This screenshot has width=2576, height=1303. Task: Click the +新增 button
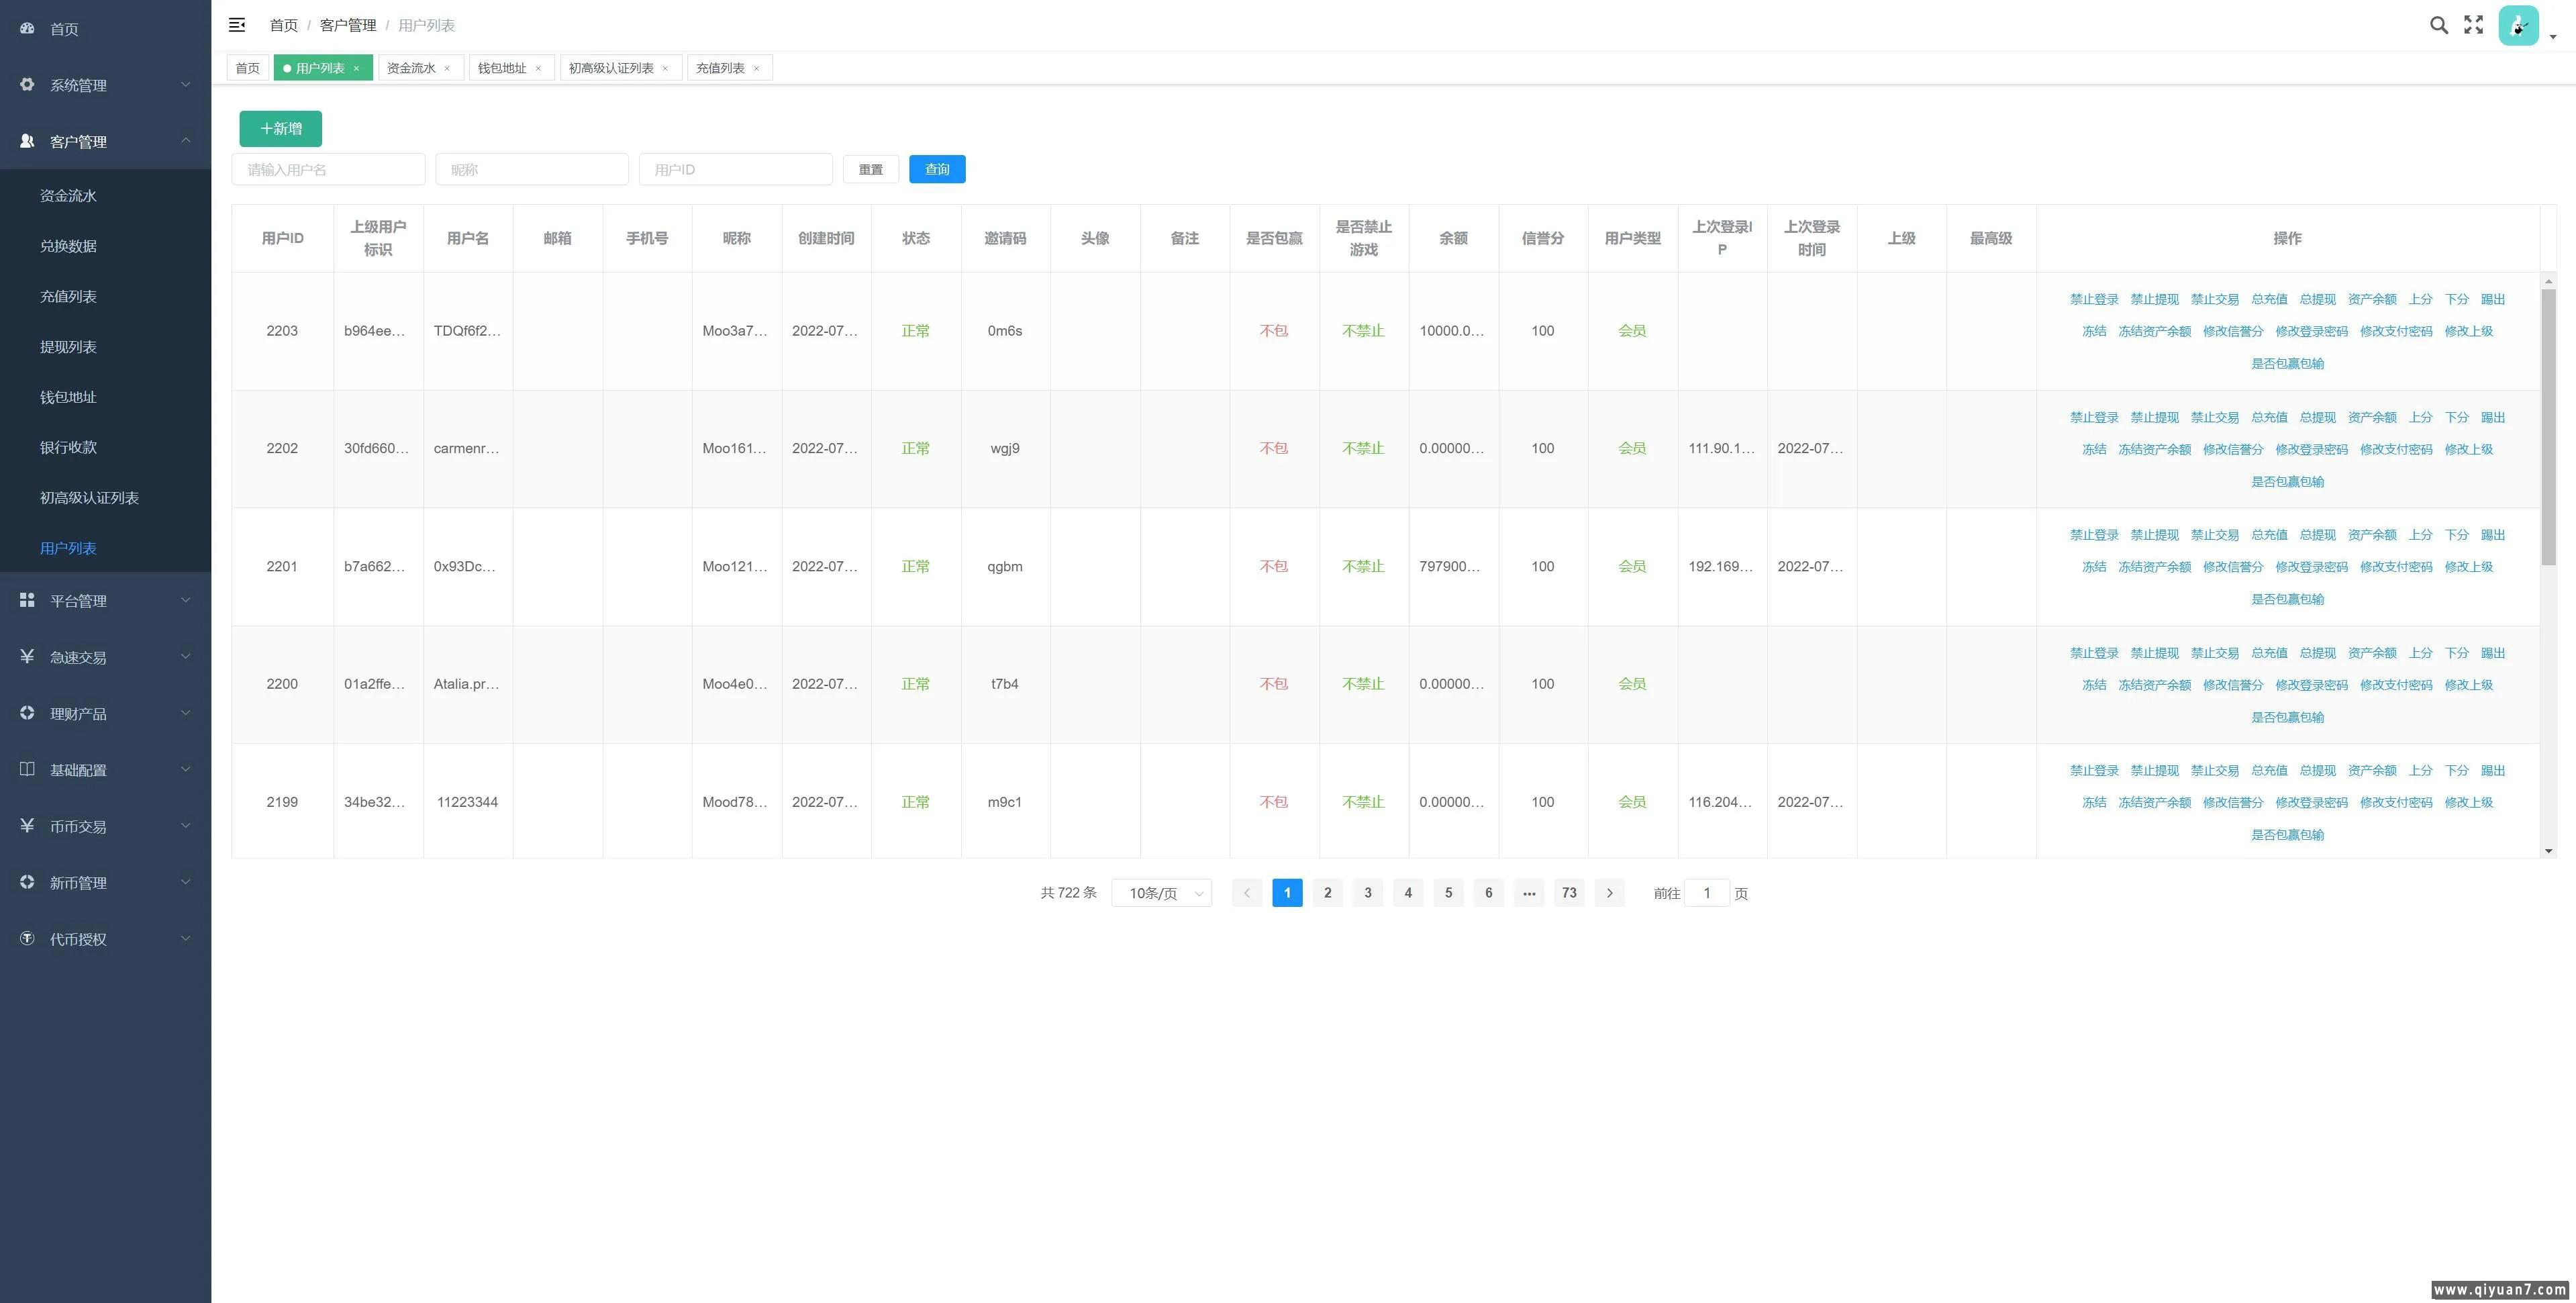(280, 129)
